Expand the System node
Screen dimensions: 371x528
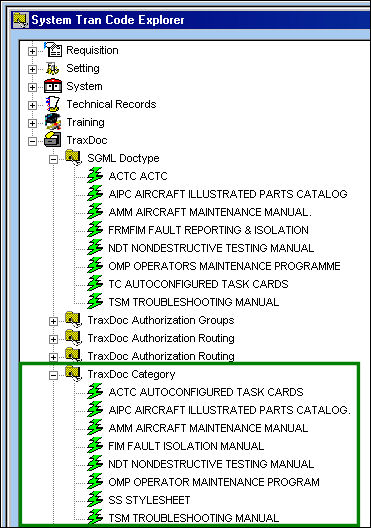click(32, 87)
